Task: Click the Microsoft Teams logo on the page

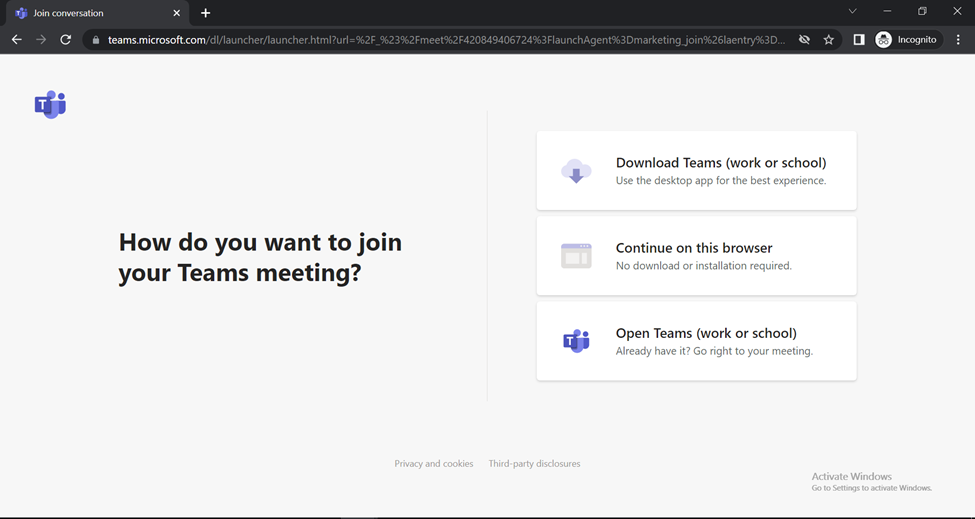Action: 50,104
